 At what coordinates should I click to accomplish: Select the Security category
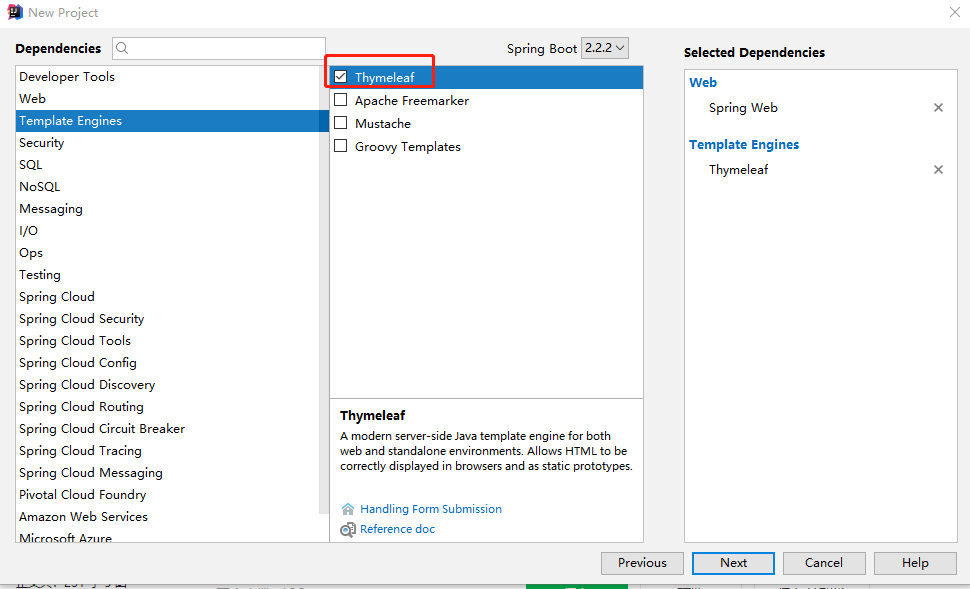tap(42, 143)
